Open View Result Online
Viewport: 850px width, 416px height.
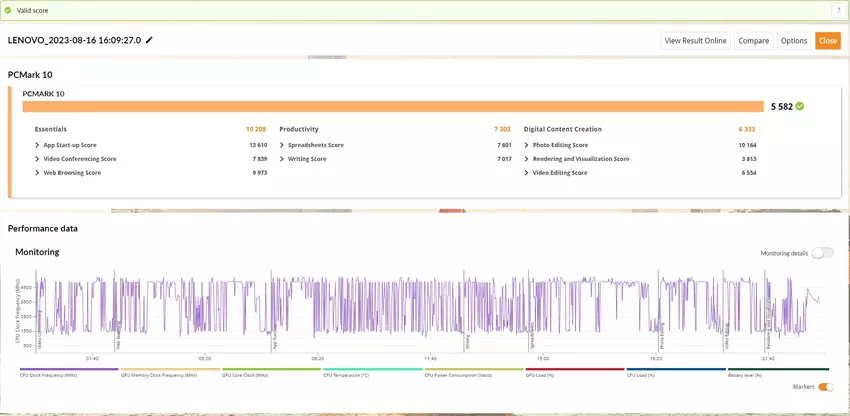[x=695, y=41]
